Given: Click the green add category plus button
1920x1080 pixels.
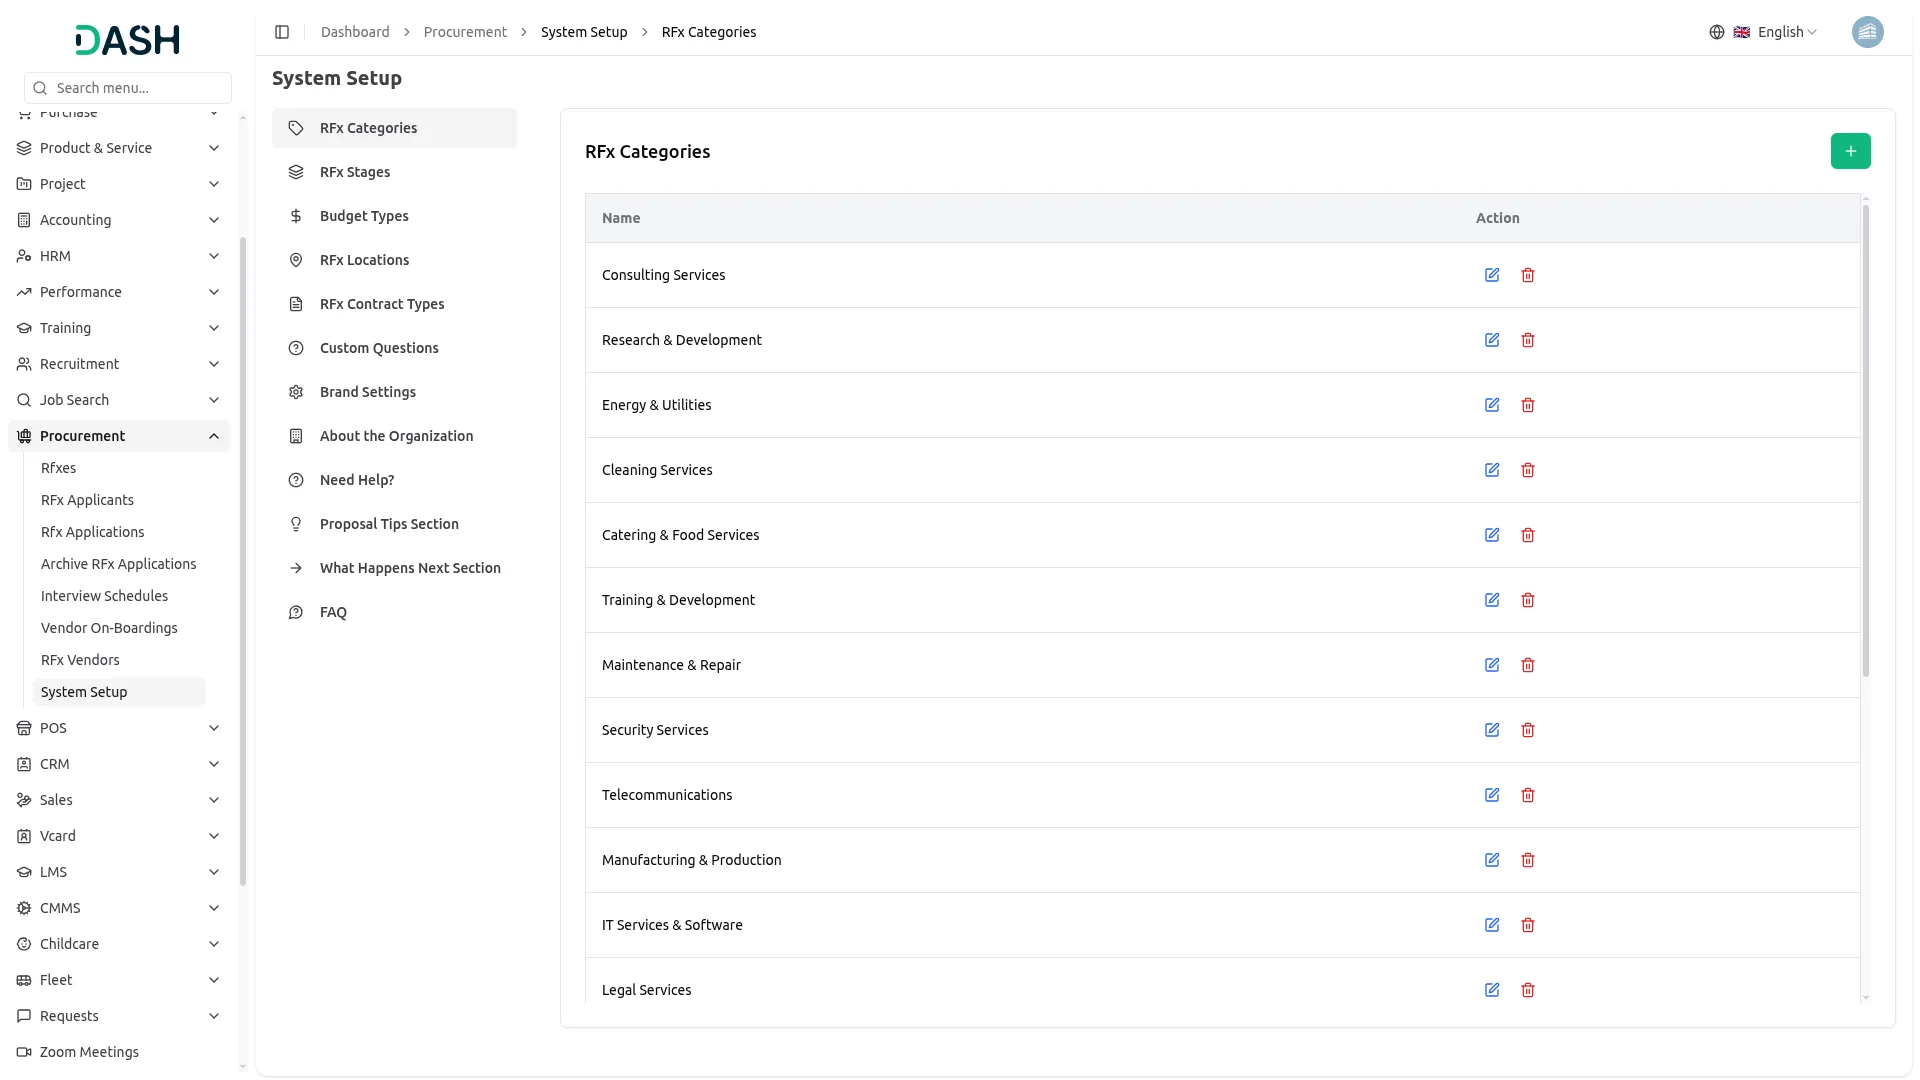Looking at the screenshot, I should (1850, 151).
